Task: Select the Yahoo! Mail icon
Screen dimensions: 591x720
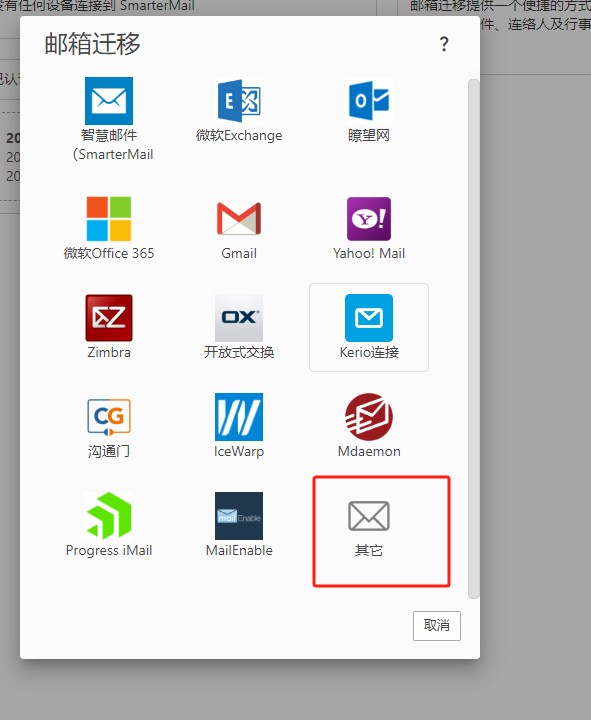Action: pos(369,219)
